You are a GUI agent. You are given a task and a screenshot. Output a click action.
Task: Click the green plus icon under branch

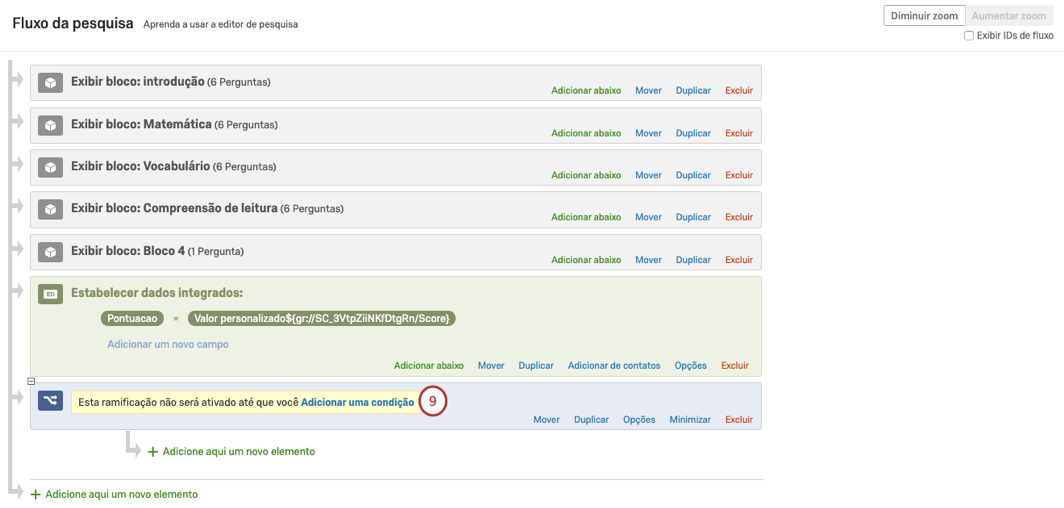tap(153, 452)
